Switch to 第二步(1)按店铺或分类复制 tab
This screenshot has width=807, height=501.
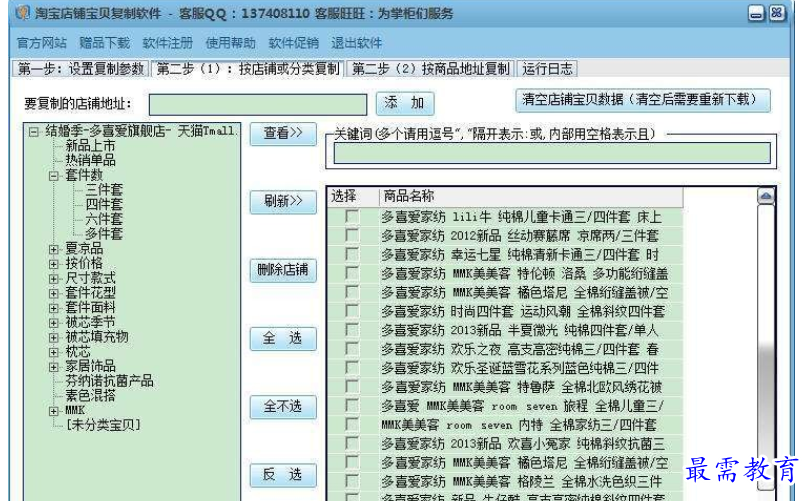pyautogui.click(x=248, y=68)
